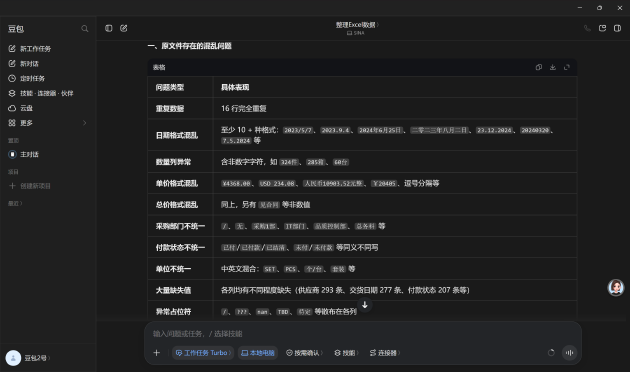The image size is (630, 372).
Task: Click the 2023/5/7 code sample
Action: (298, 130)
